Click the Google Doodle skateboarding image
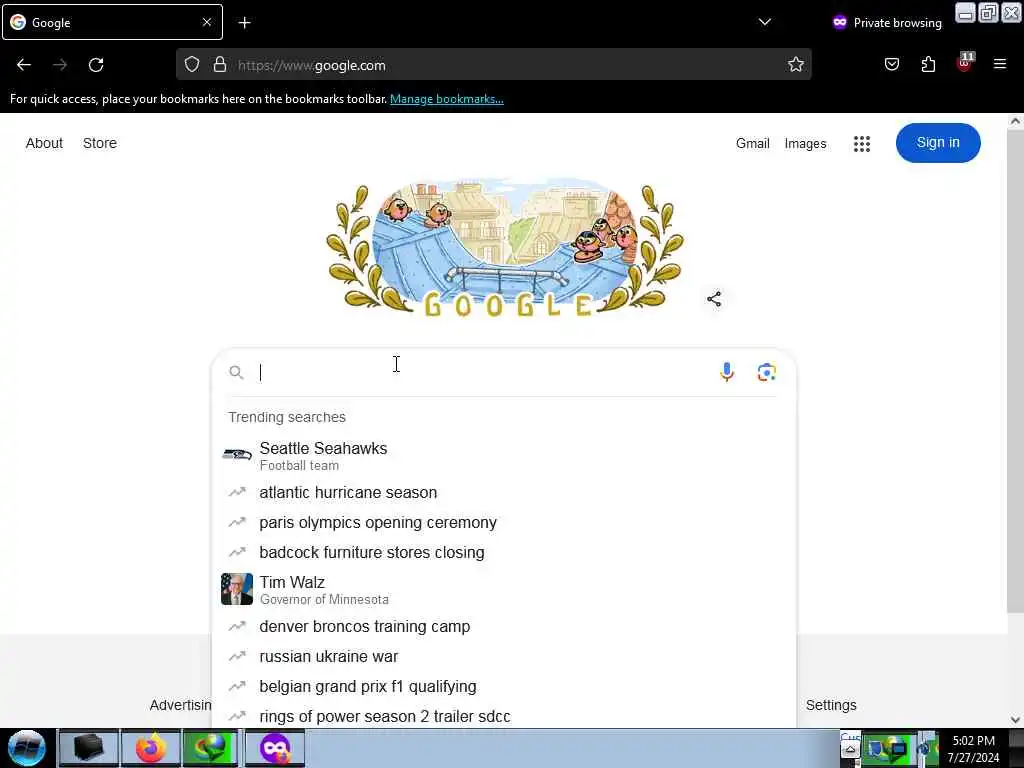This screenshot has width=1024, height=768. pos(504,247)
